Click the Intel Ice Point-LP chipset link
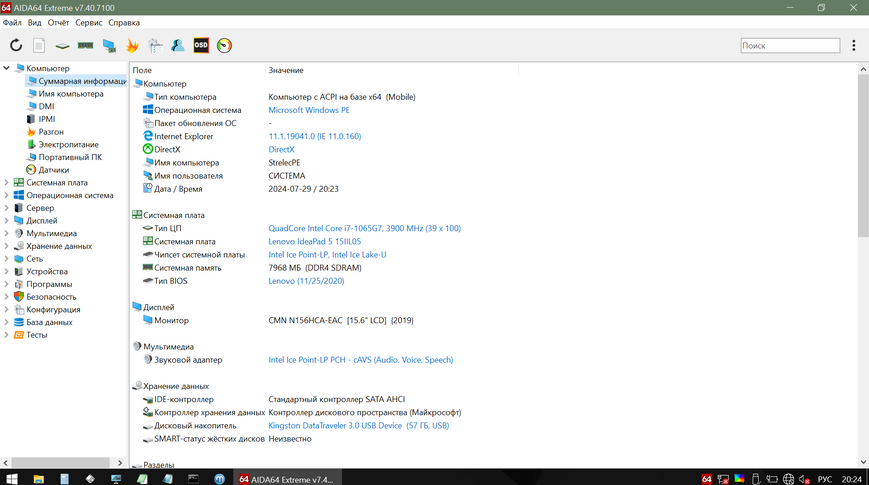 (327, 255)
